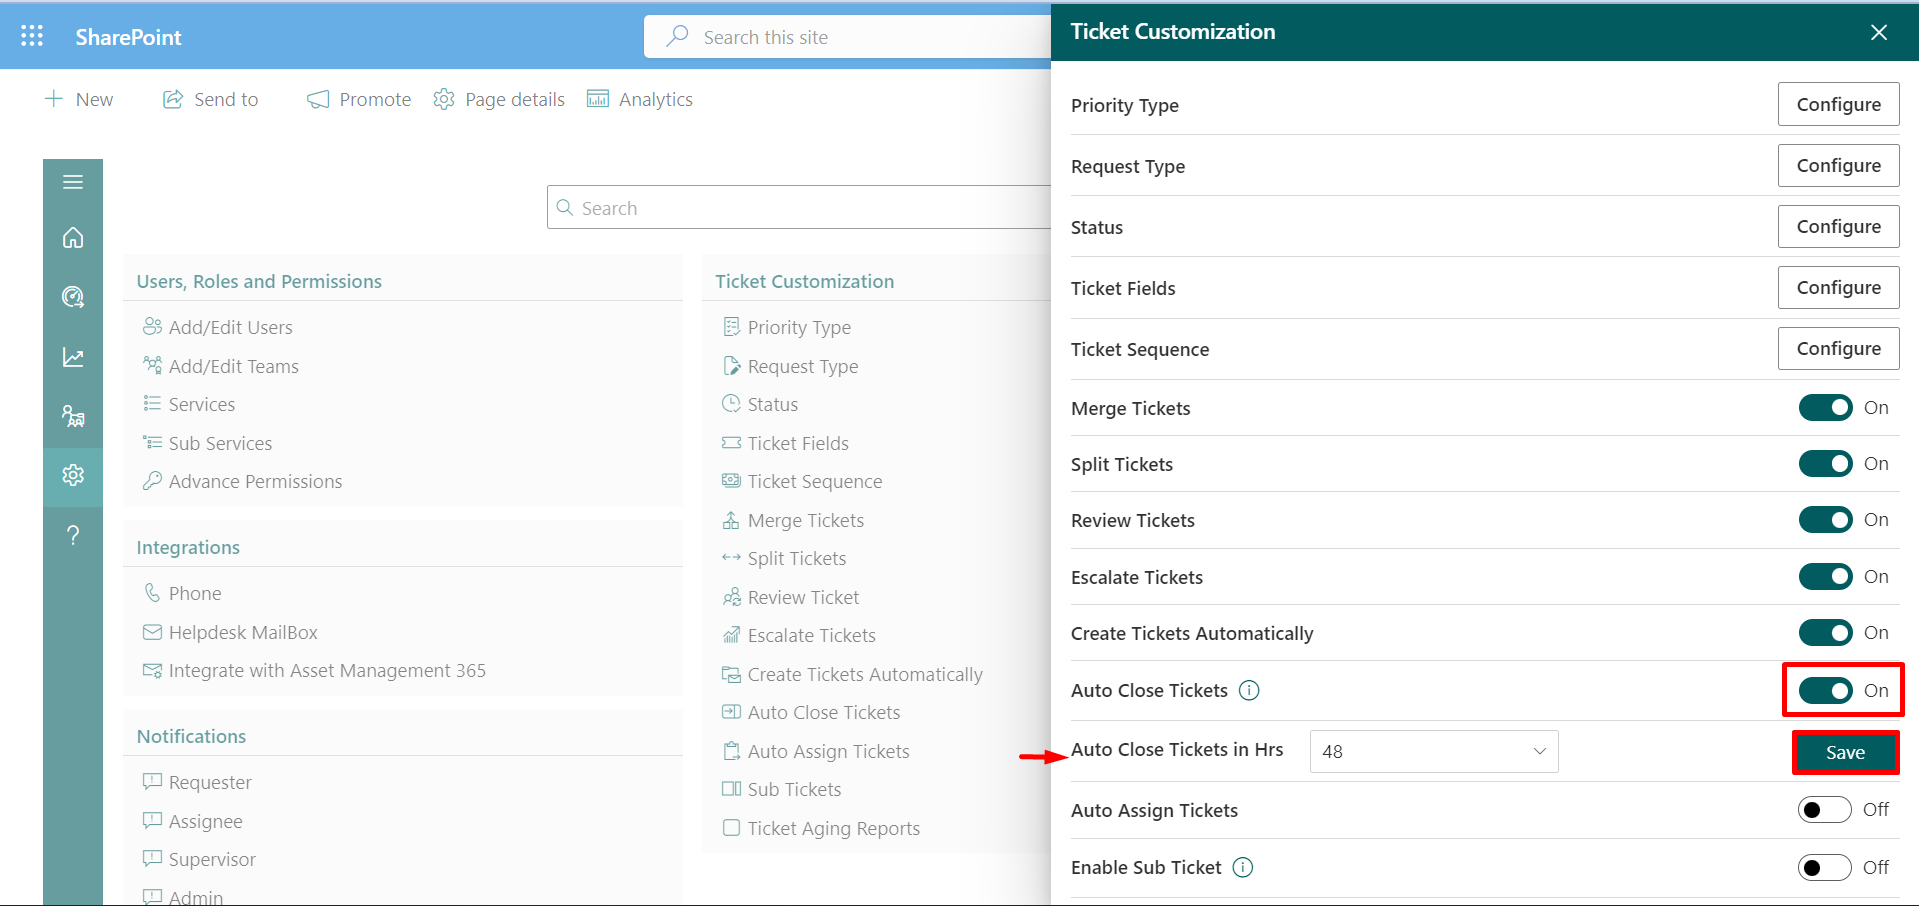Click Configure for Priority Type
This screenshot has height=906, width=1919.
1838,104
